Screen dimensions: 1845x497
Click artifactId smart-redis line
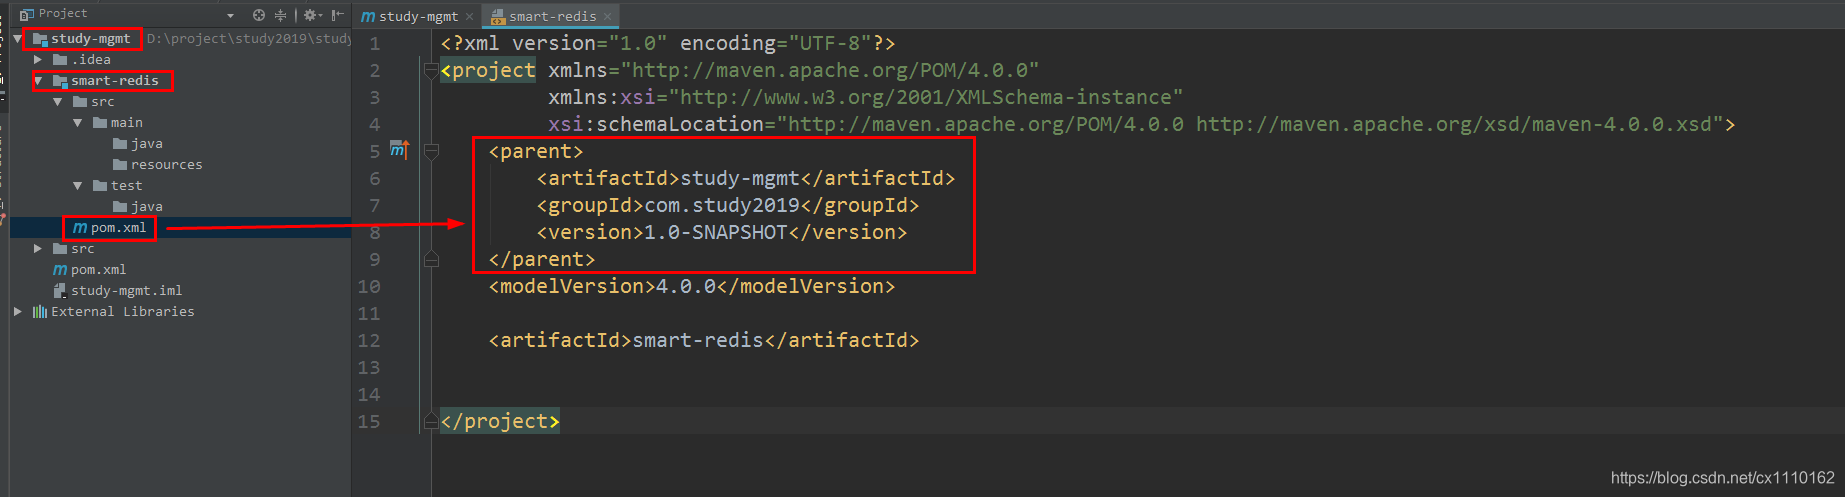click(704, 340)
